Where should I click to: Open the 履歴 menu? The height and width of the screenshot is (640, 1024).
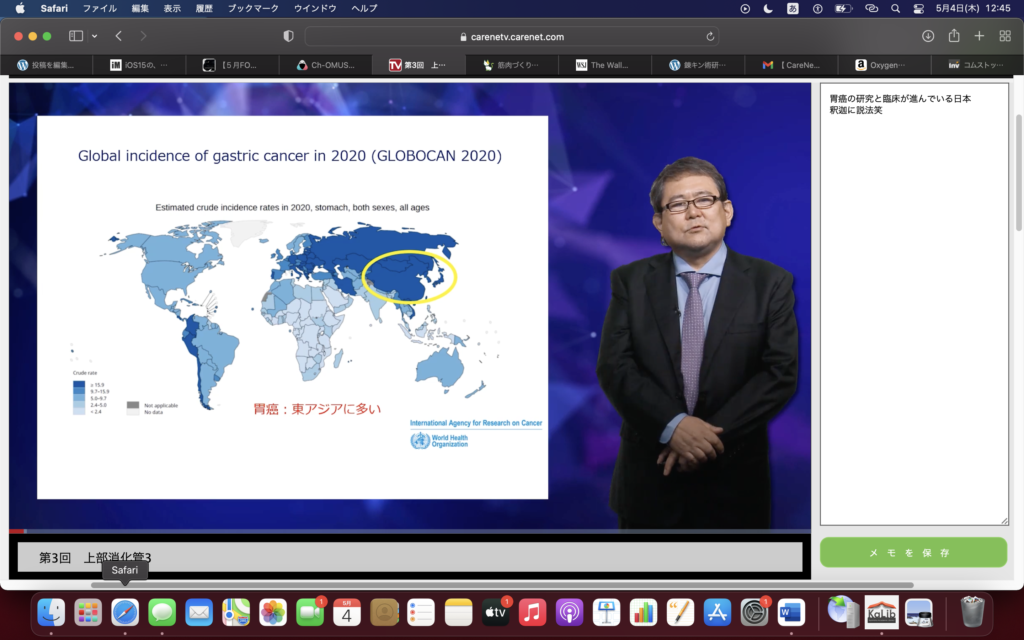click(205, 8)
